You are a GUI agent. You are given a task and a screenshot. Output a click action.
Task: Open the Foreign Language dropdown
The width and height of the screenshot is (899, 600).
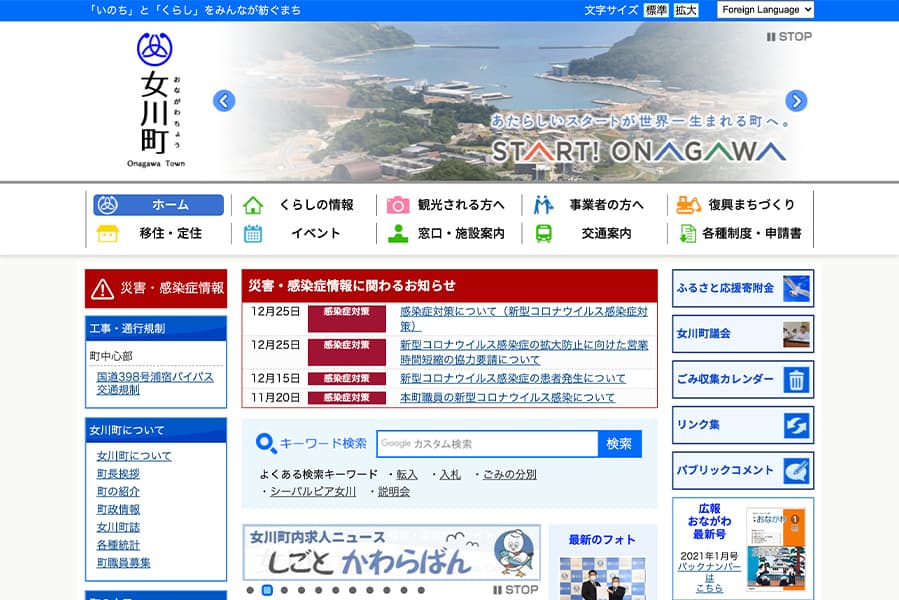click(765, 10)
